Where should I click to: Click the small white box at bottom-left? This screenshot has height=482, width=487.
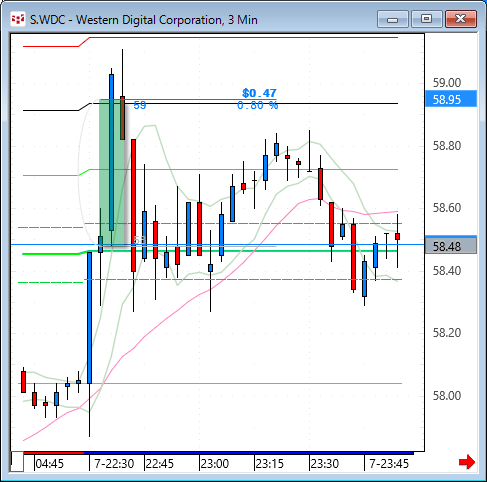tap(17, 462)
